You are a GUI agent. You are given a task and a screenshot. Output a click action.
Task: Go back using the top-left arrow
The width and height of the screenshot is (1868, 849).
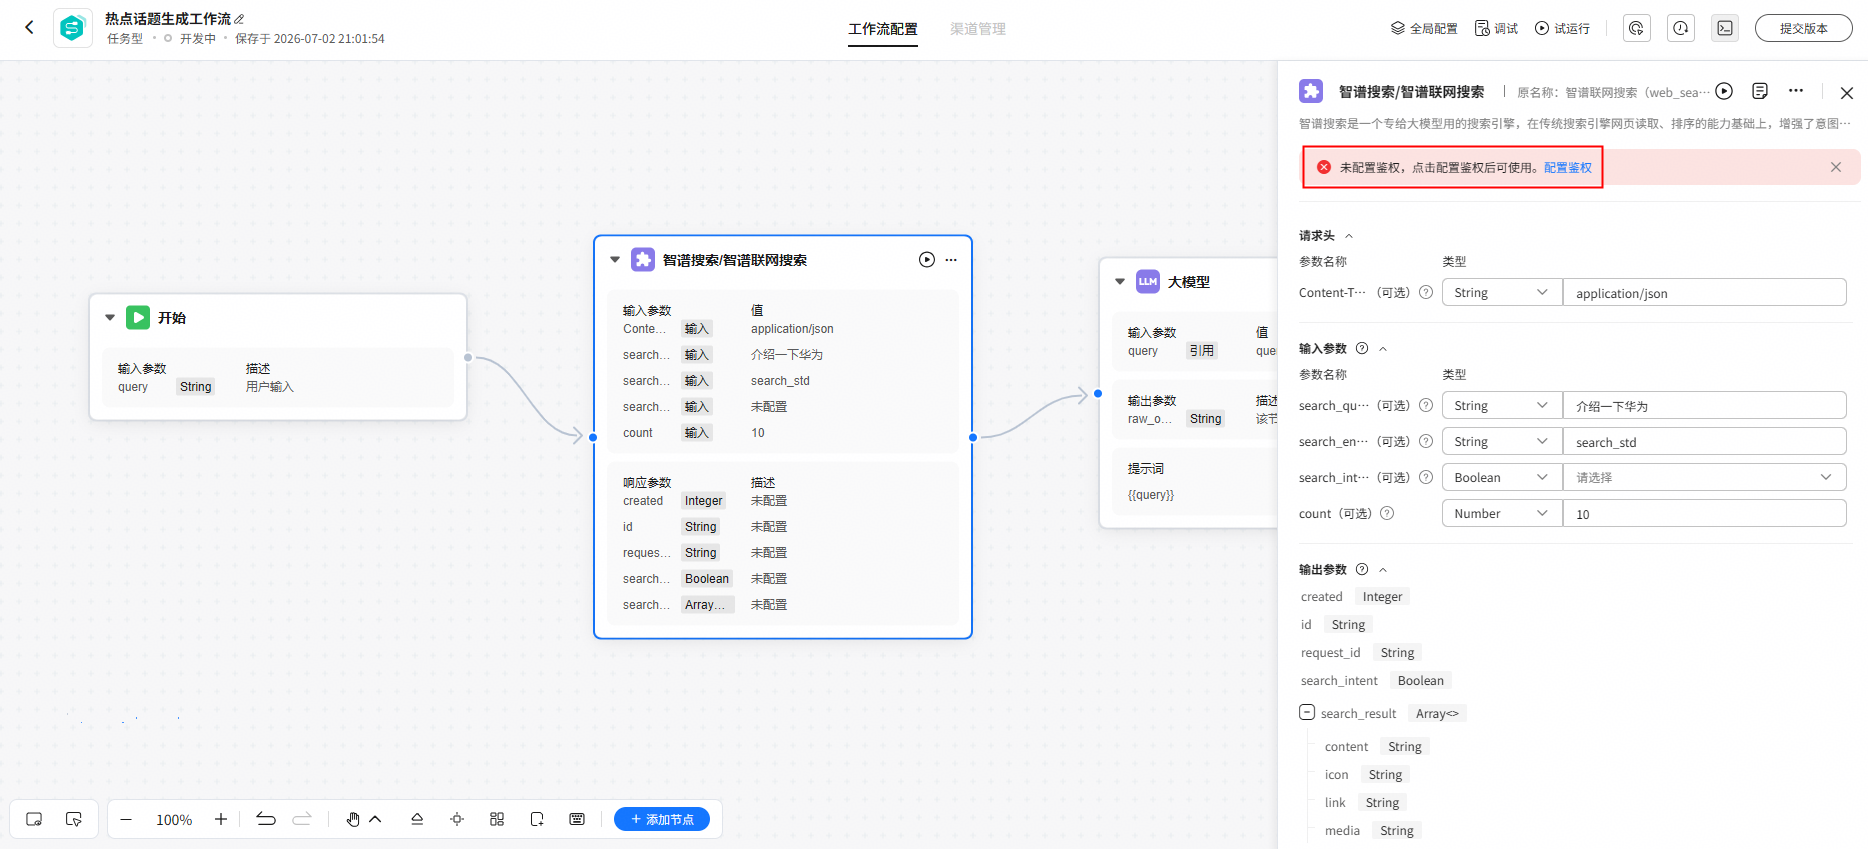[29, 28]
